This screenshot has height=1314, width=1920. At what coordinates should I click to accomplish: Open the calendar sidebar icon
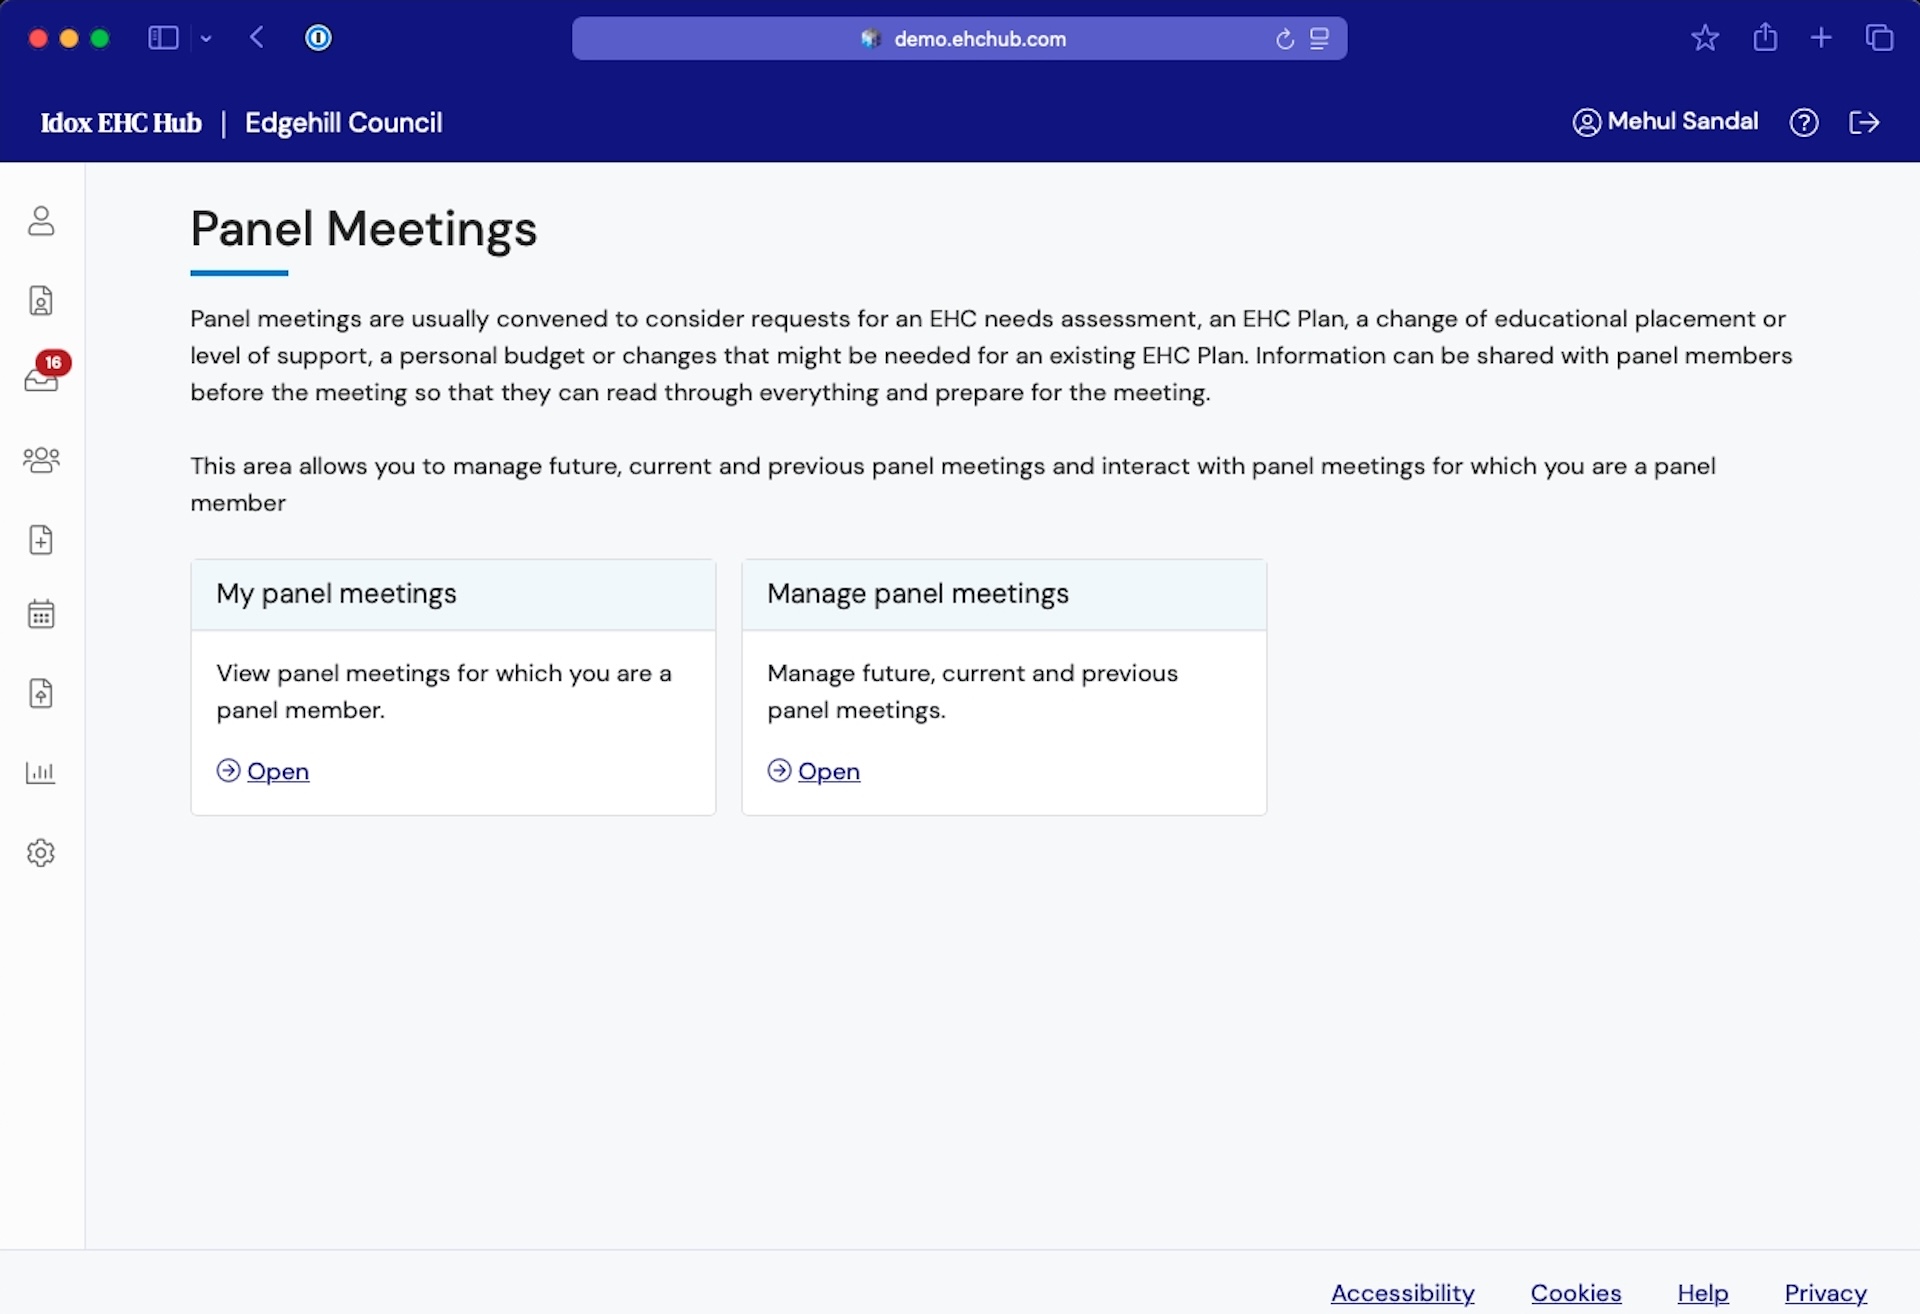(41, 614)
